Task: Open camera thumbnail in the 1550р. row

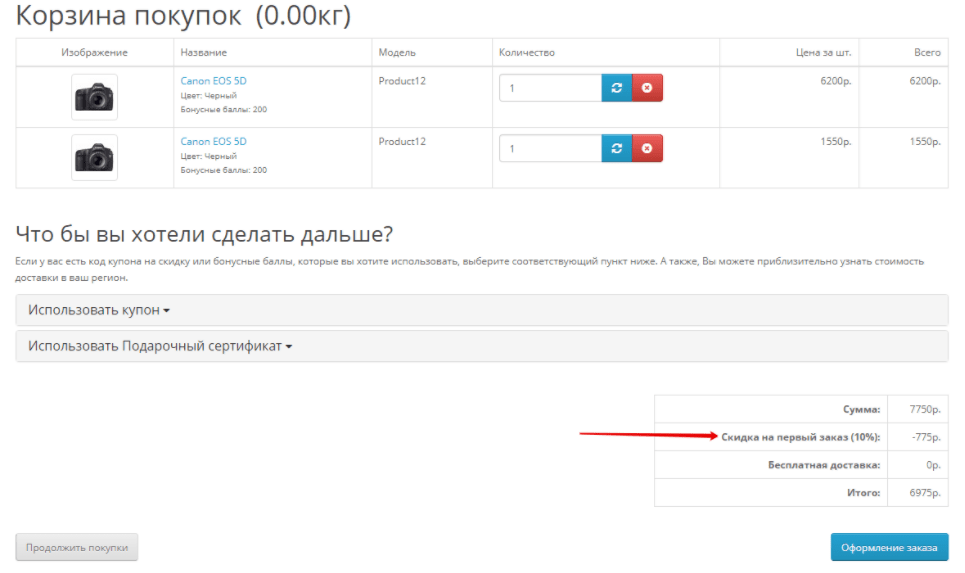Action: point(94,158)
